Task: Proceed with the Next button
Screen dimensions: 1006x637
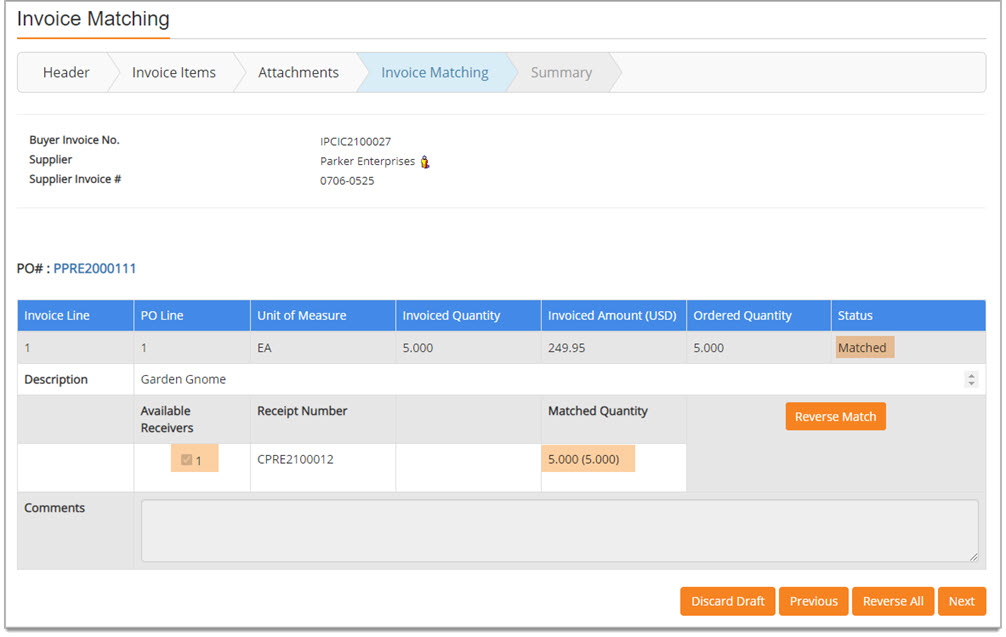Action: click(x=961, y=601)
